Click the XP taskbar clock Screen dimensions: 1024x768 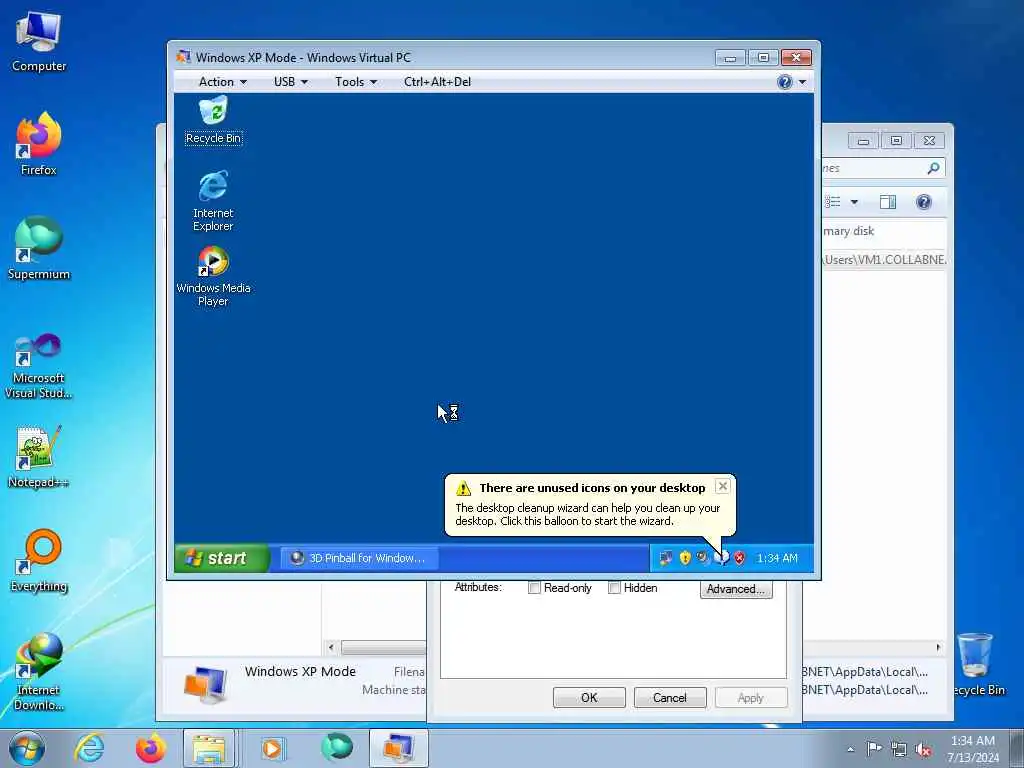click(777, 558)
